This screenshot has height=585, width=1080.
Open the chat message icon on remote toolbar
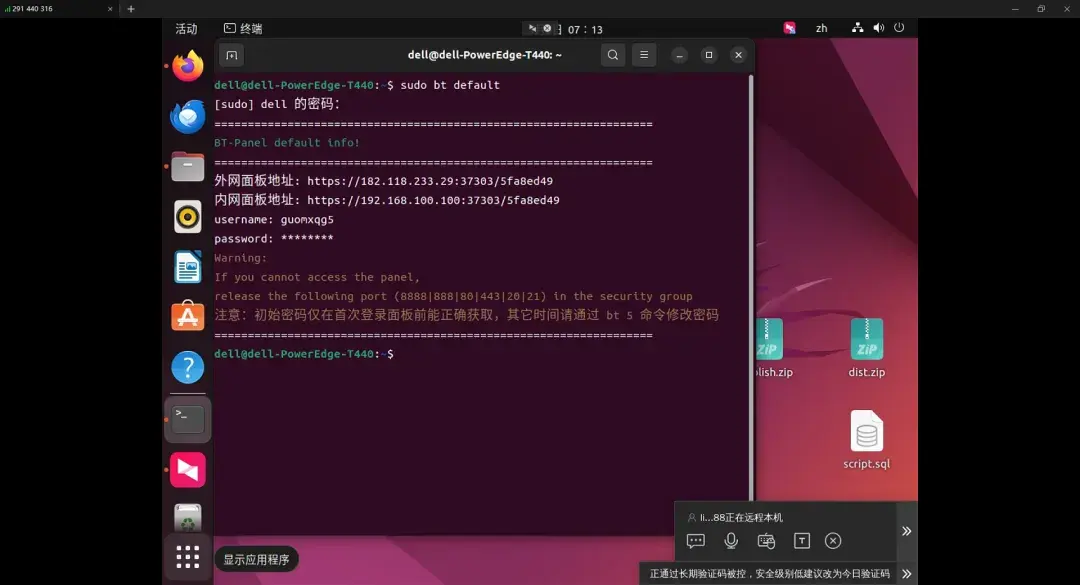coord(695,540)
